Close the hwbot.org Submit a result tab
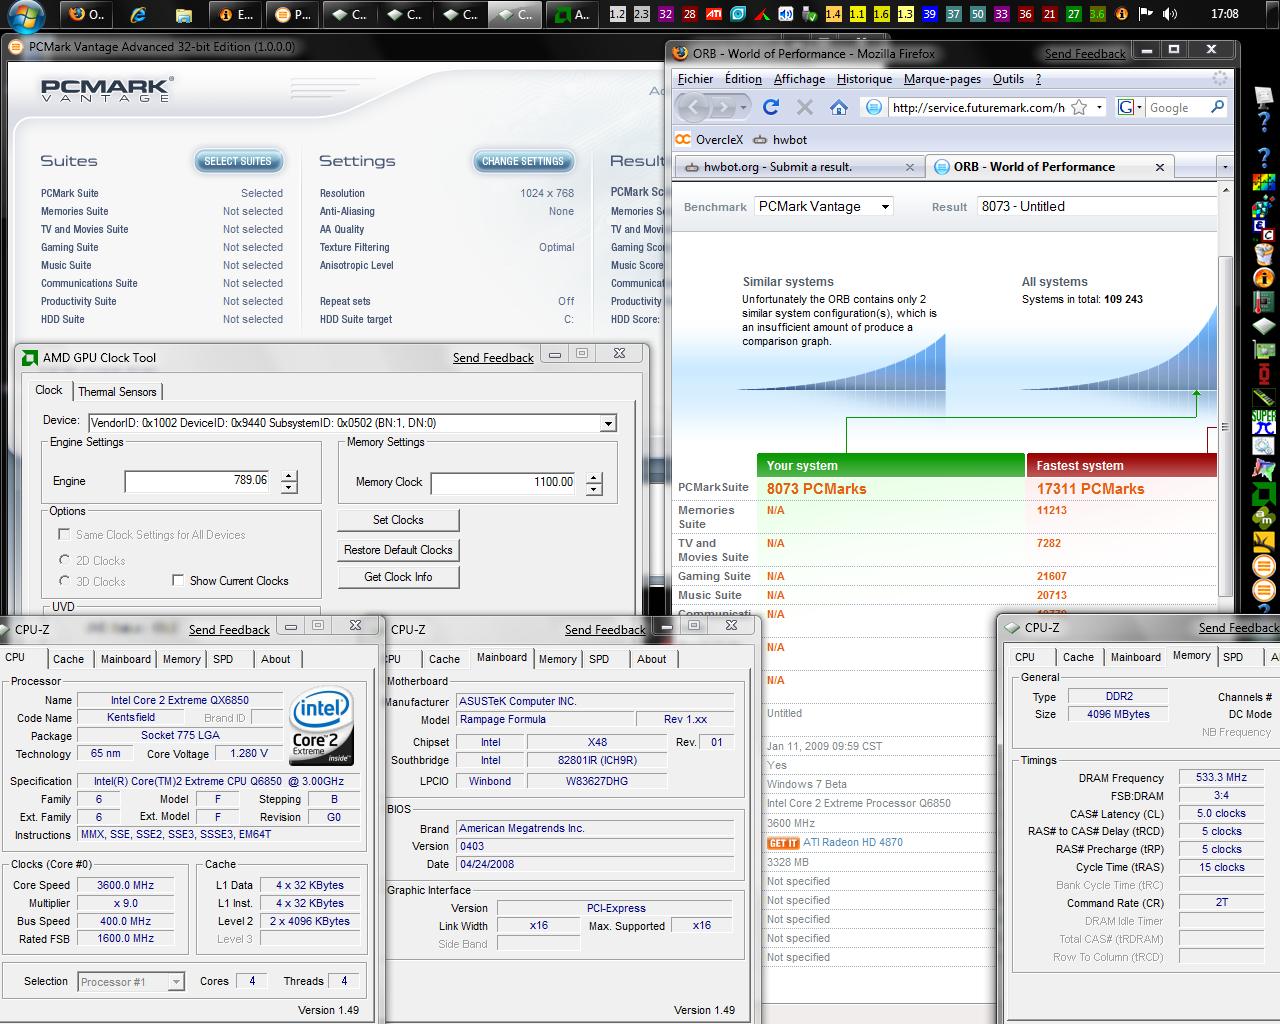This screenshot has width=1280, height=1024. [909, 168]
